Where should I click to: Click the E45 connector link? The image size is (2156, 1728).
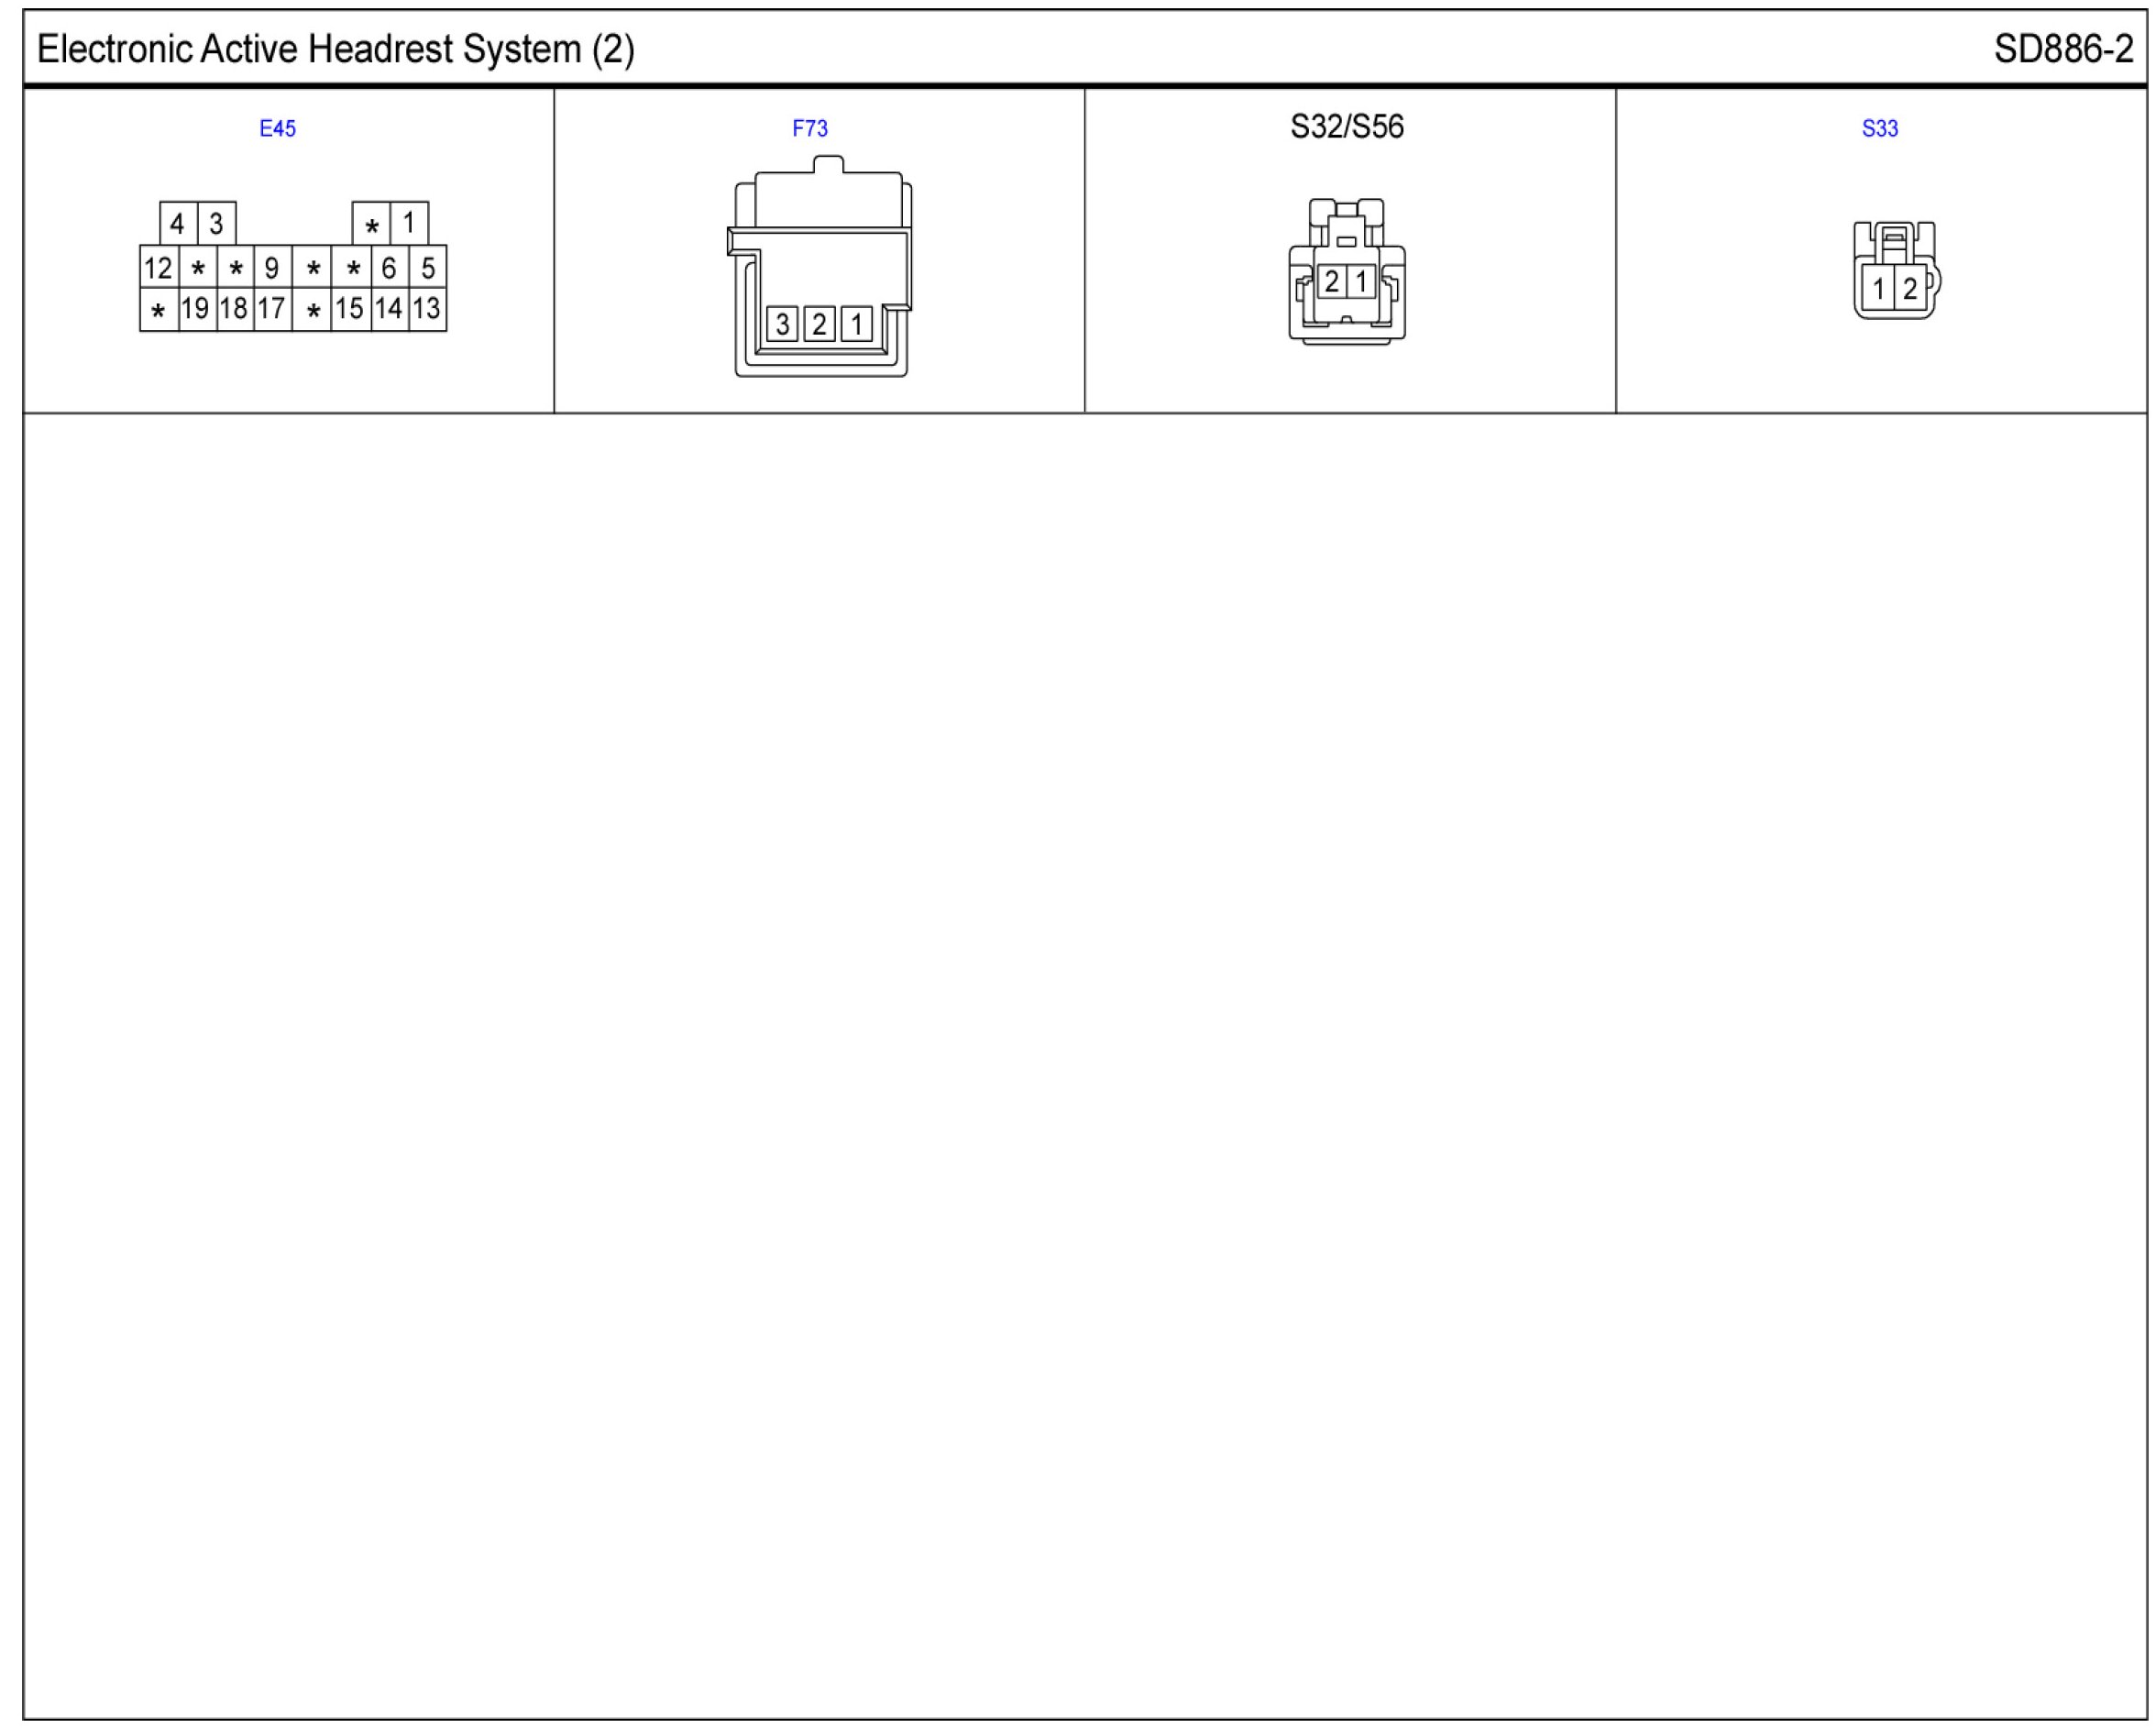click(x=277, y=128)
